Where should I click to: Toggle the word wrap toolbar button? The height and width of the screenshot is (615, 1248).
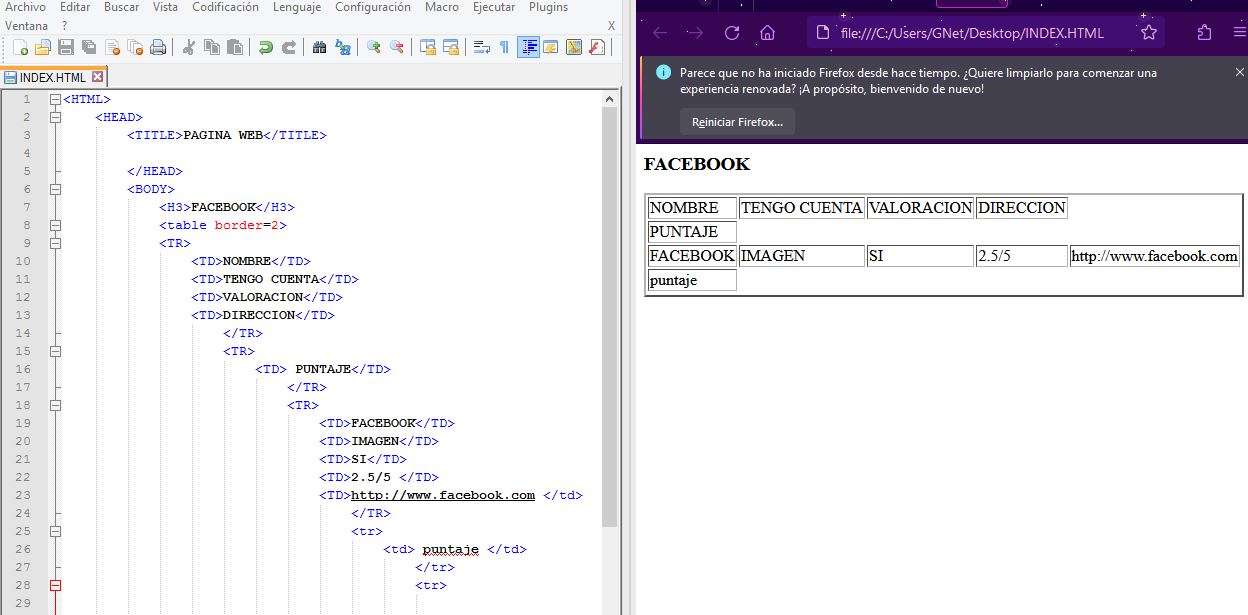coord(481,47)
